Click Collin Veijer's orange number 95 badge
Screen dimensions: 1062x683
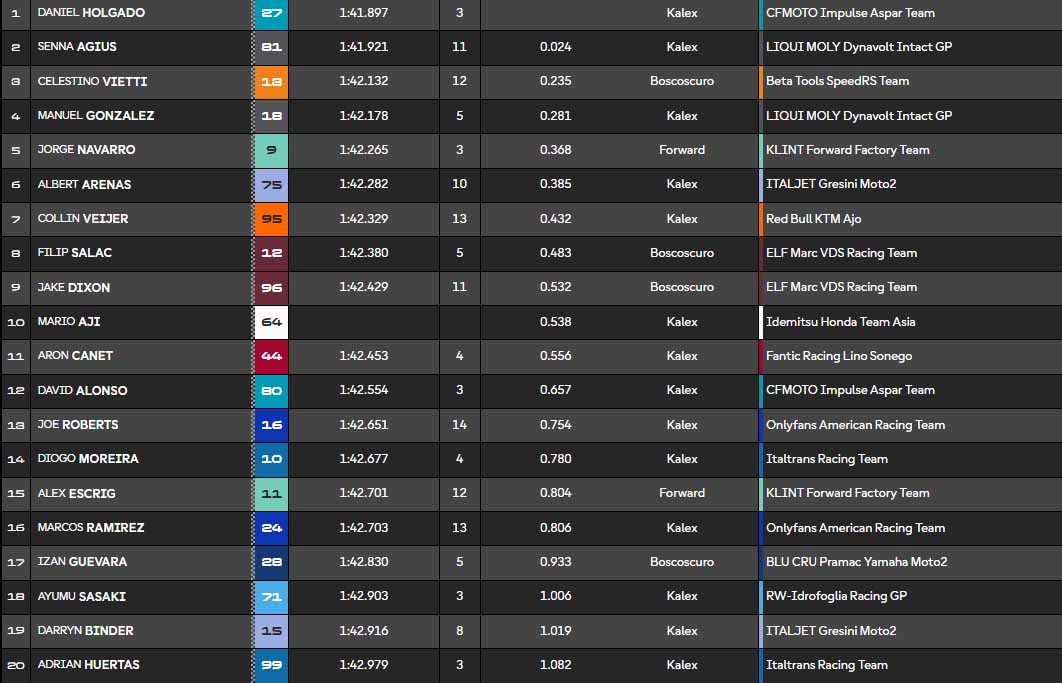coord(271,219)
